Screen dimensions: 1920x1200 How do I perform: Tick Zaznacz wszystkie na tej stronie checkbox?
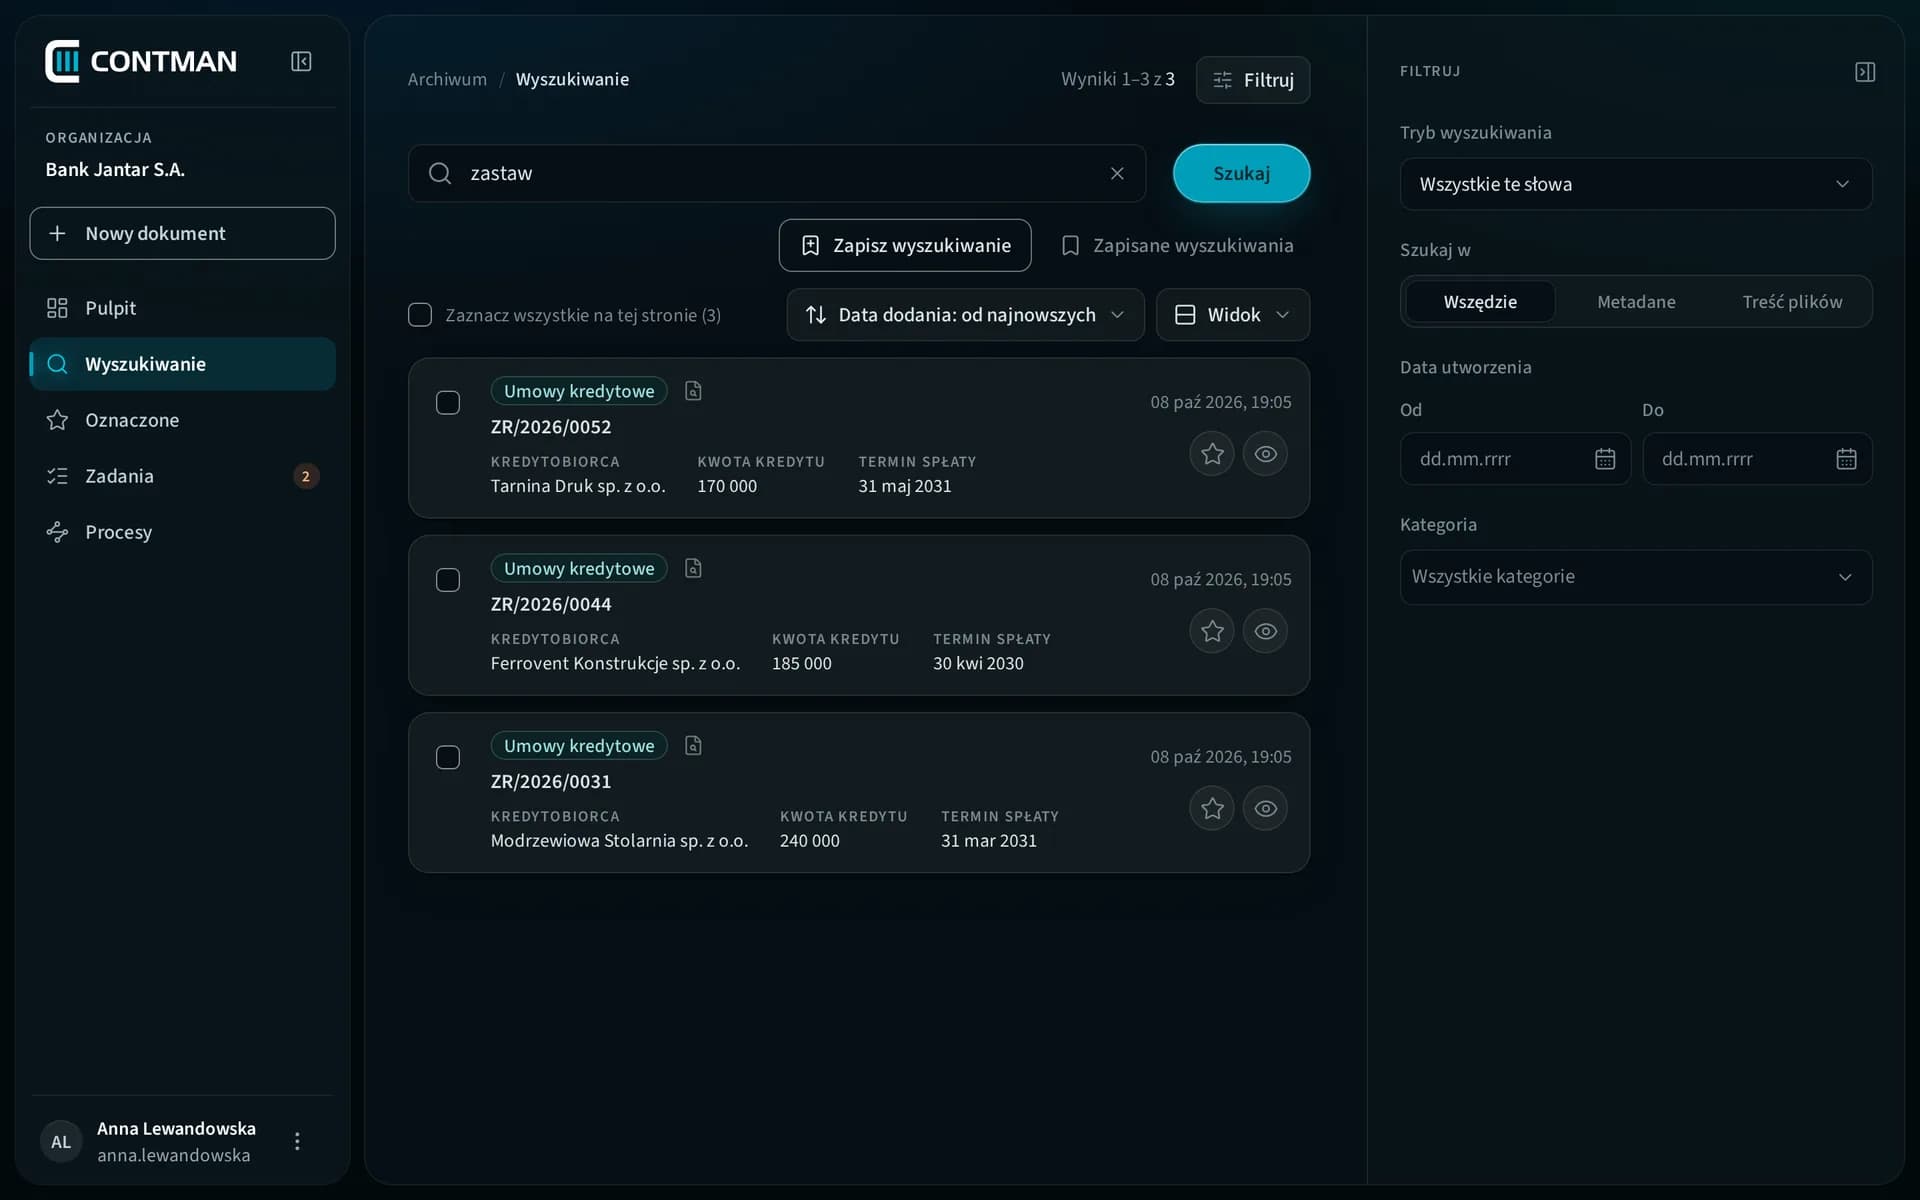[420, 315]
